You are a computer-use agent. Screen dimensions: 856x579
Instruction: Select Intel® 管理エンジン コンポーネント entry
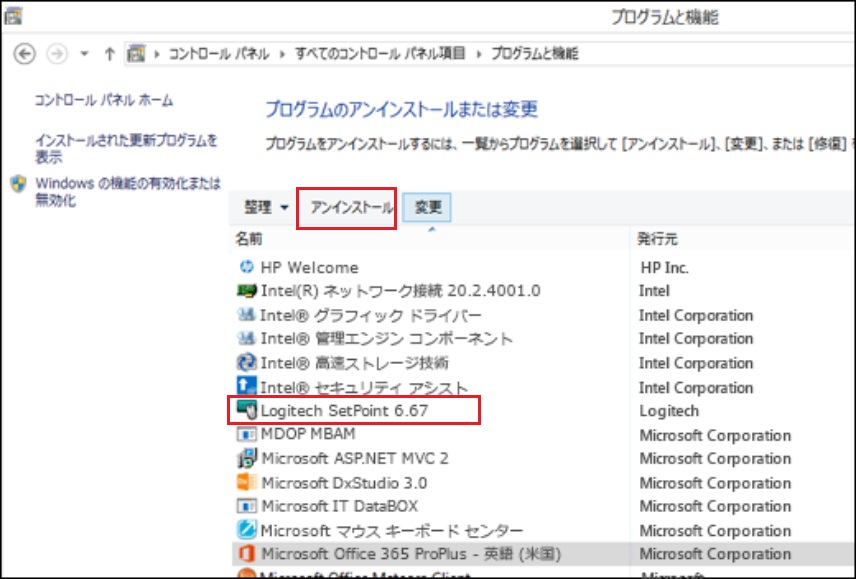pyautogui.click(x=387, y=339)
